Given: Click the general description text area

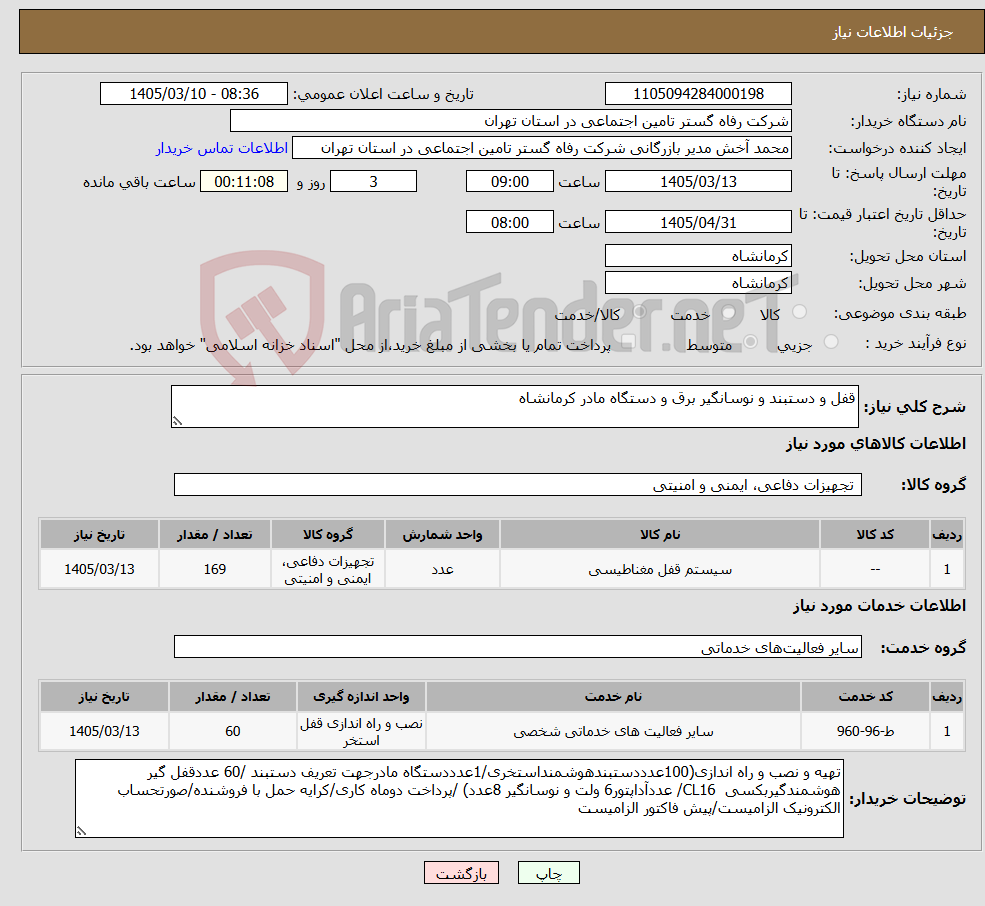Looking at the screenshot, I should point(514,407).
